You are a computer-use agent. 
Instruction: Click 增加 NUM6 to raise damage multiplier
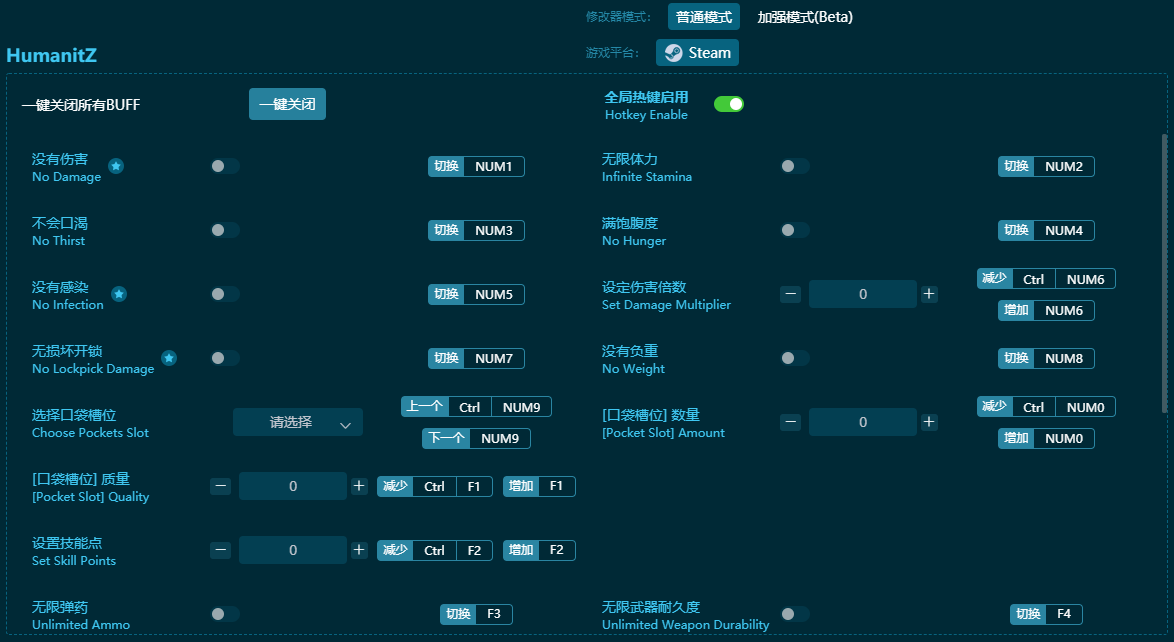click(1046, 310)
